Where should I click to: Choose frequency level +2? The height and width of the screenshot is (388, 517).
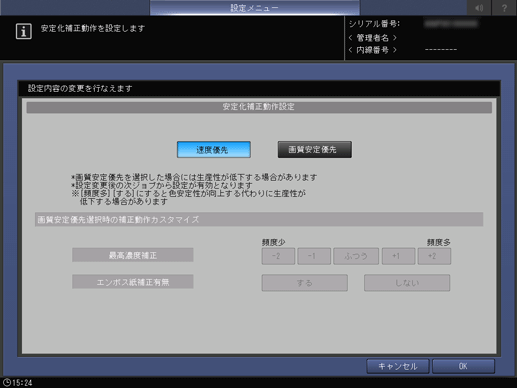[434, 256]
